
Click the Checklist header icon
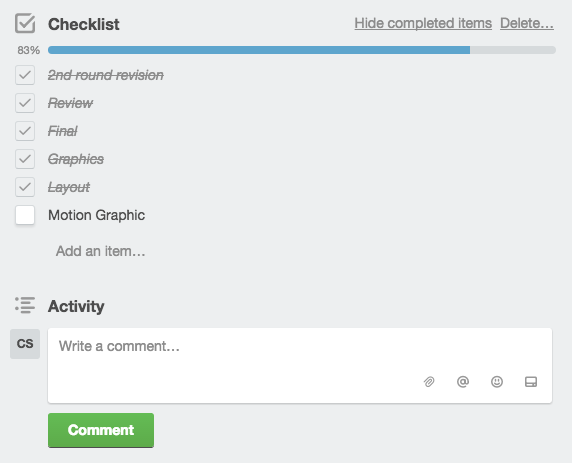[x=25, y=23]
